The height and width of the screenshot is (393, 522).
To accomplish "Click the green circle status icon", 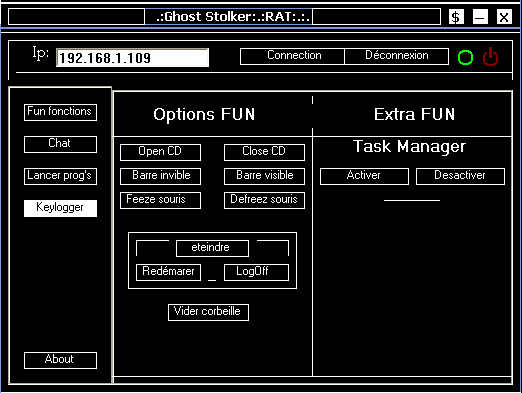I will (465, 58).
